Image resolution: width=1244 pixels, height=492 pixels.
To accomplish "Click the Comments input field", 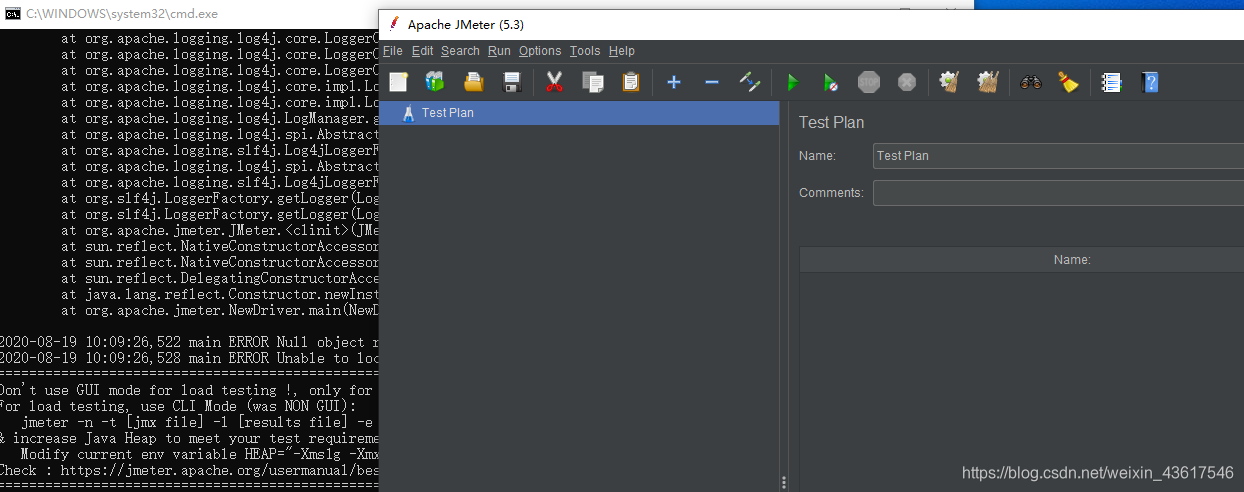I will (1058, 193).
